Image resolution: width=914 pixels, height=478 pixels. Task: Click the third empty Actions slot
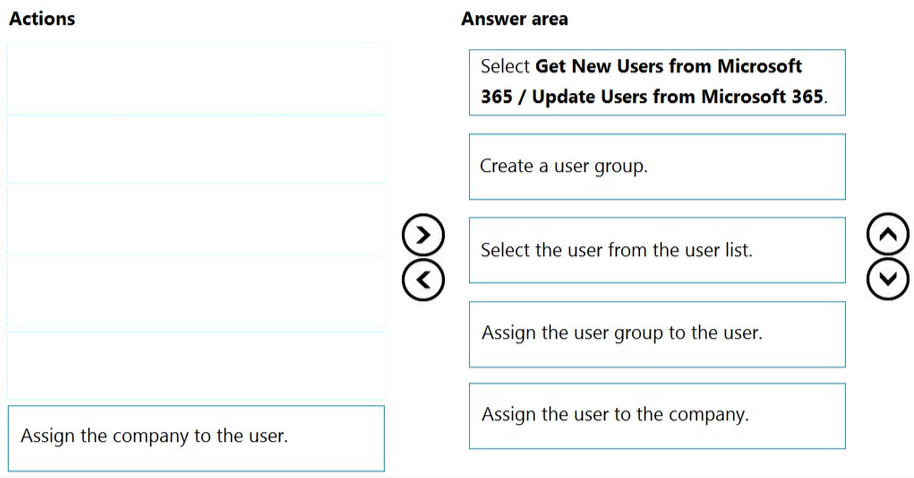click(x=196, y=221)
